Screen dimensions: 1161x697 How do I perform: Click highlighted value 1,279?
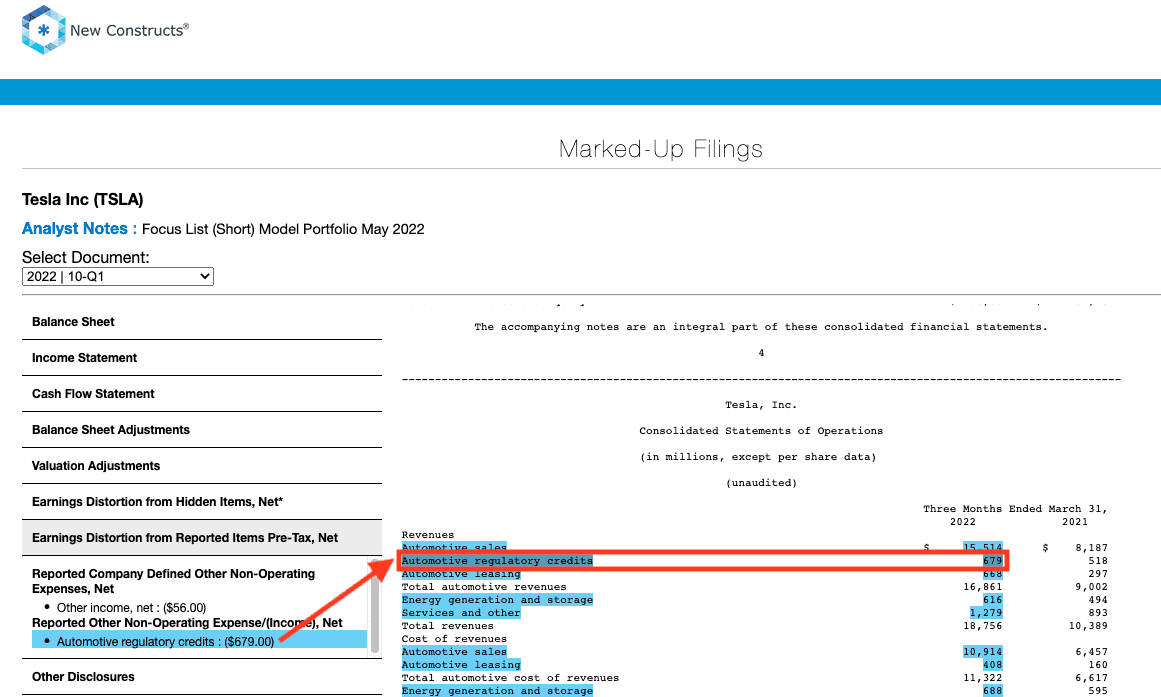point(986,613)
